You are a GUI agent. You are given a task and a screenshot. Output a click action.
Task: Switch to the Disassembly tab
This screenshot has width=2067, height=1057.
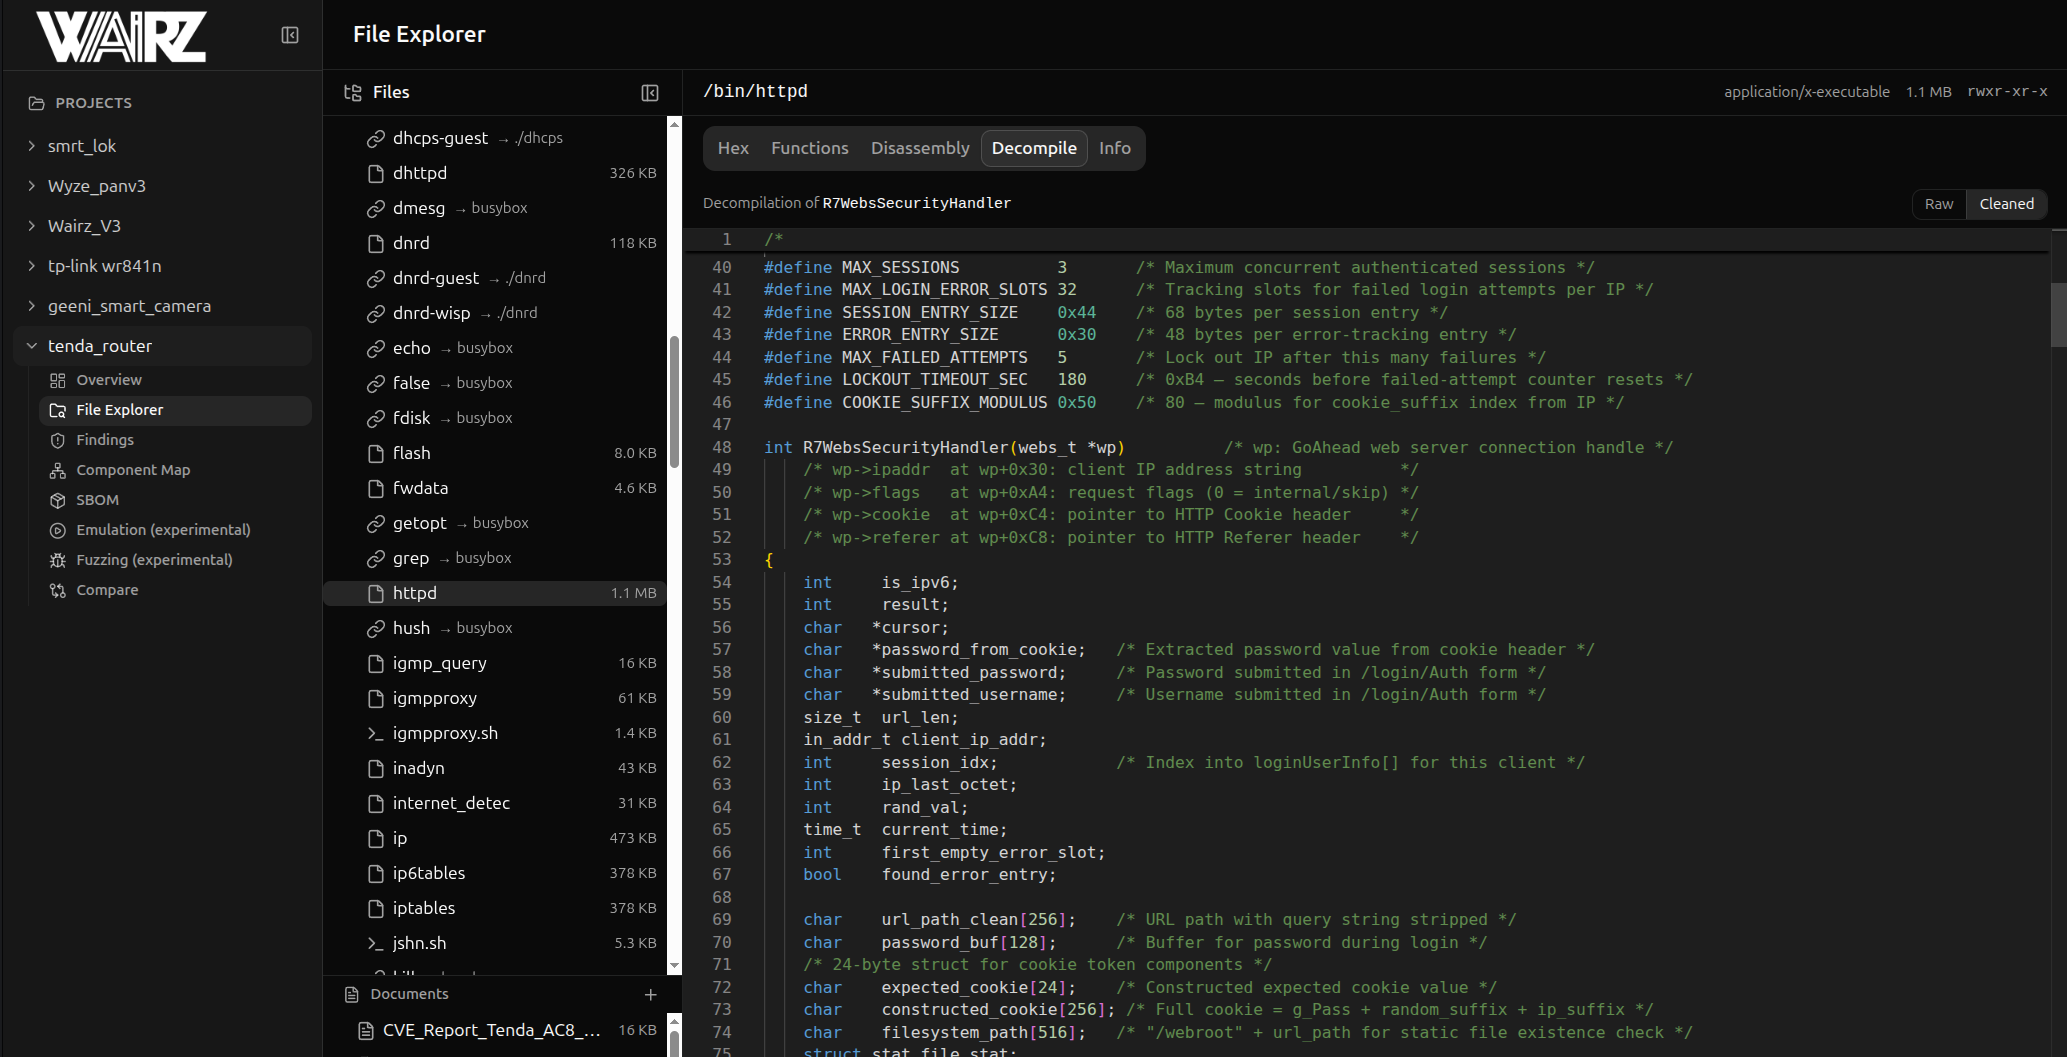[919, 148]
